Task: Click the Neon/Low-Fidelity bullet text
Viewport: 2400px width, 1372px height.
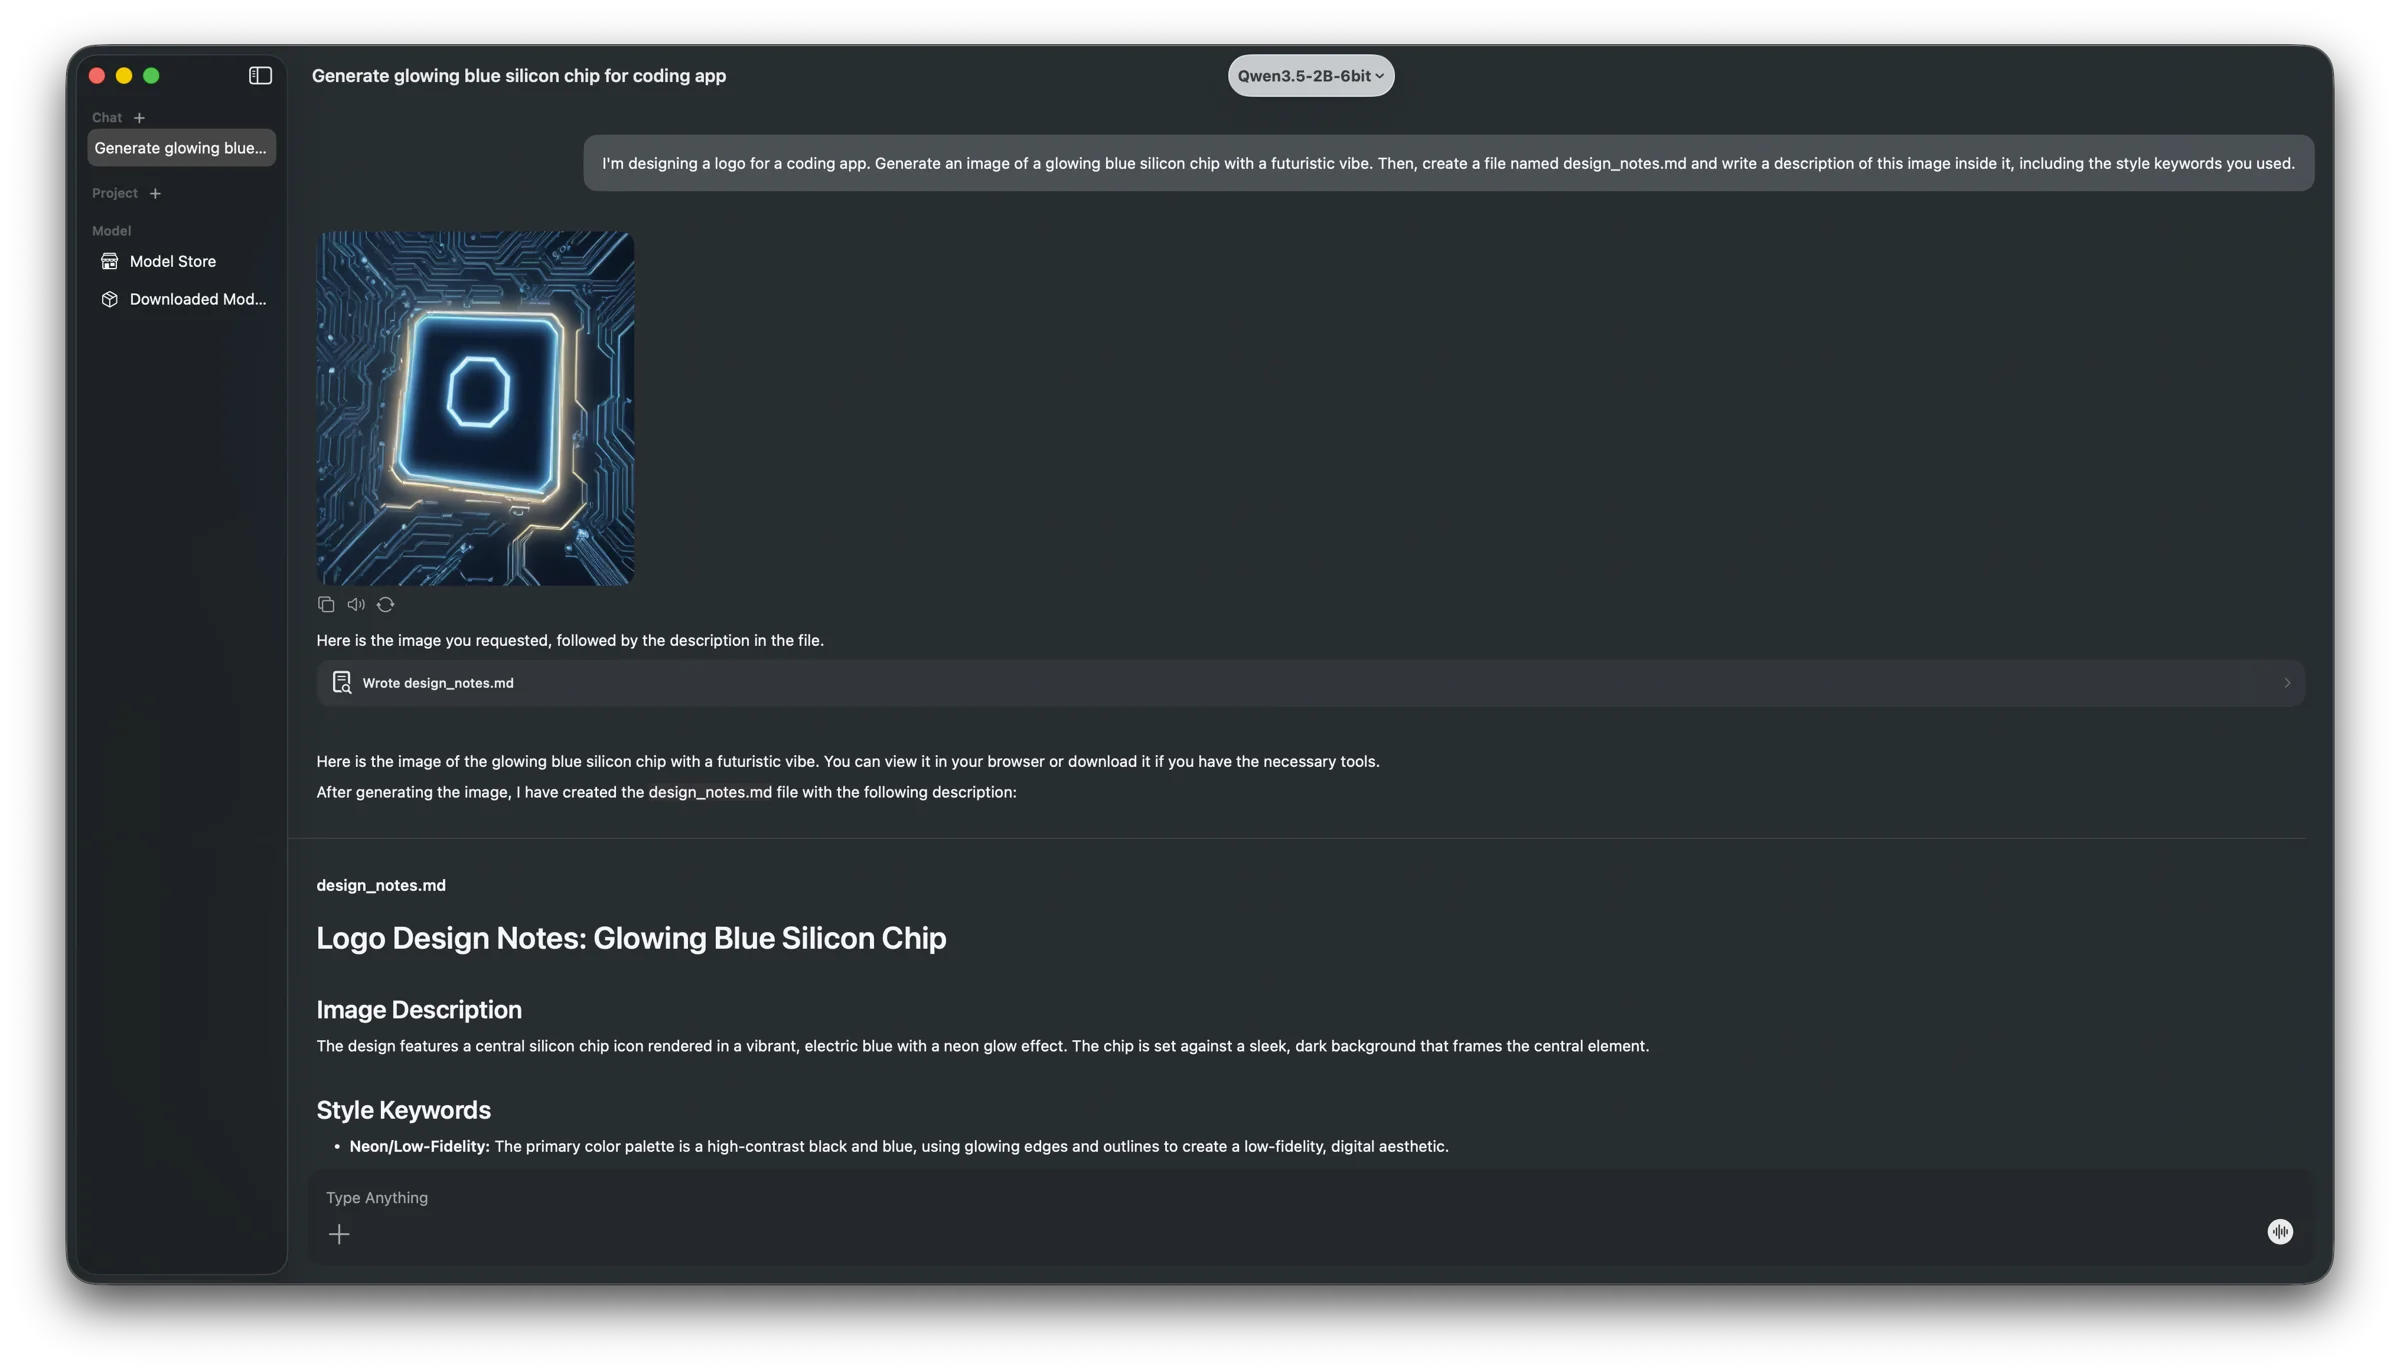Action: pos(898,1146)
